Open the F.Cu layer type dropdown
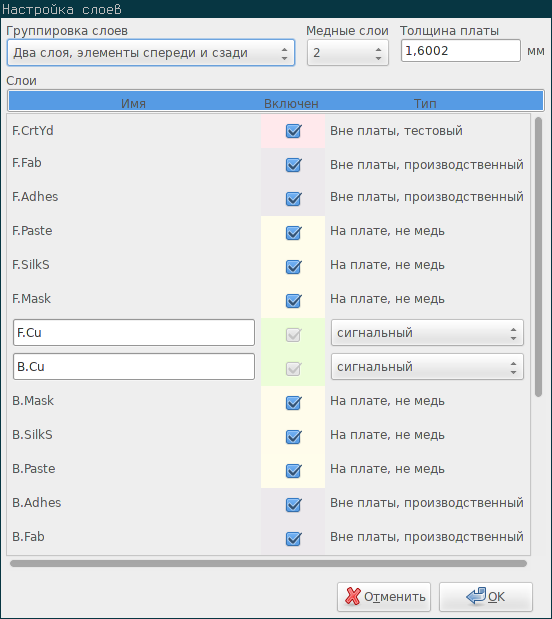This screenshot has width=552, height=619. coord(427,333)
